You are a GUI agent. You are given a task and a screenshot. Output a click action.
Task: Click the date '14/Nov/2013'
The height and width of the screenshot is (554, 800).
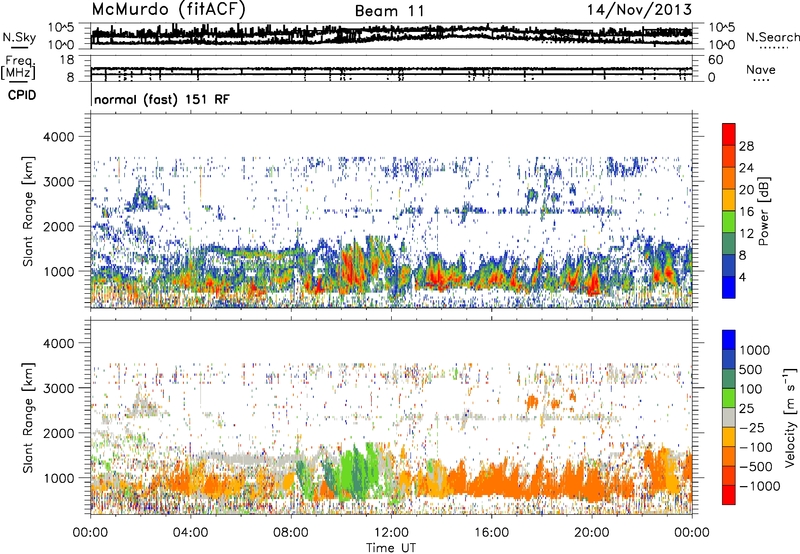pos(639,10)
